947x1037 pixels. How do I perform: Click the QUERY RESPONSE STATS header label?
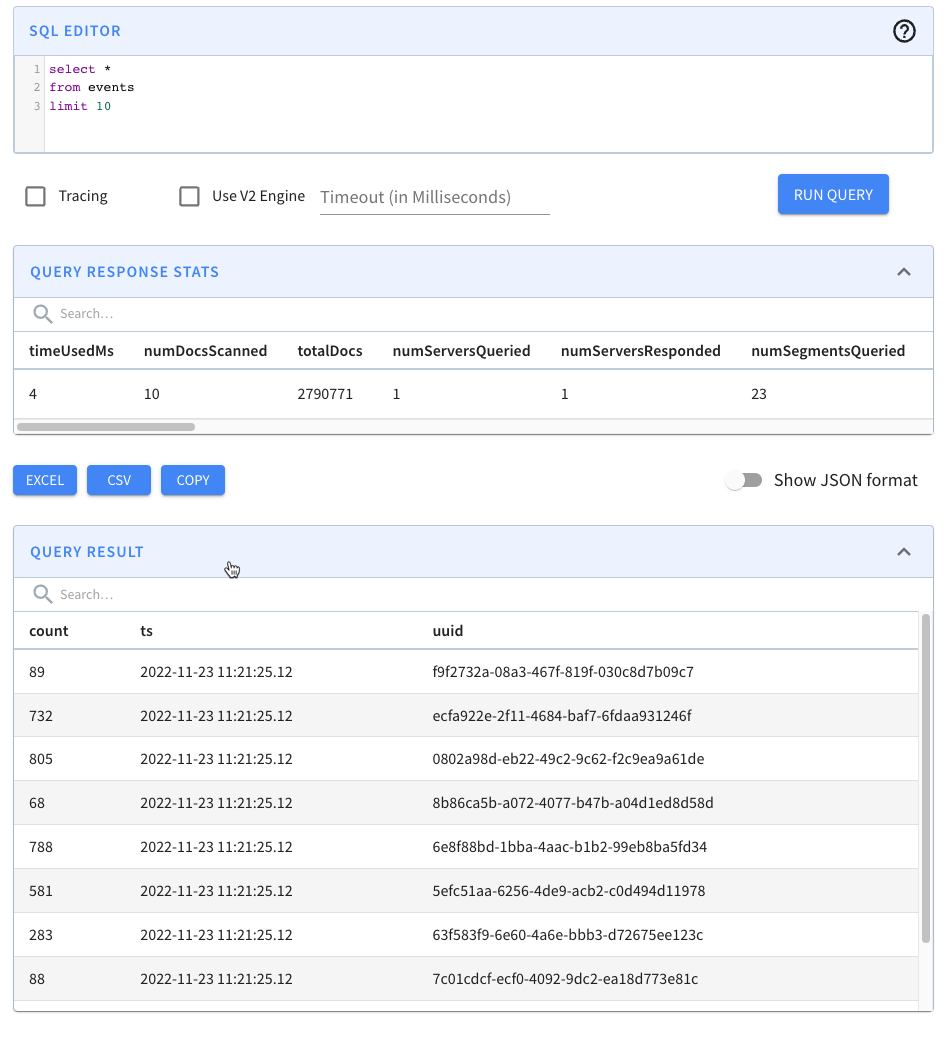[x=124, y=271]
